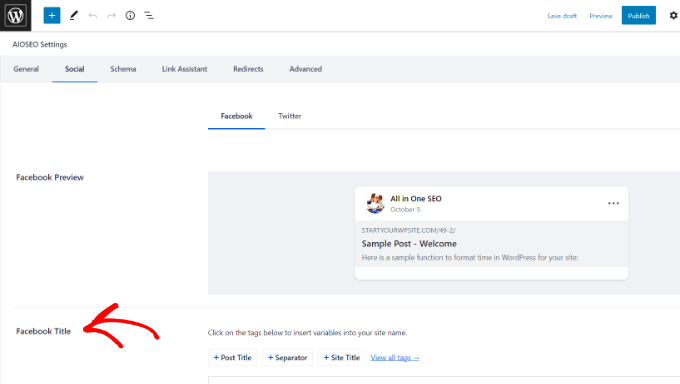The height and width of the screenshot is (384, 680).
Task: Click the undo arrow icon
Action: [x=92, y=16]
